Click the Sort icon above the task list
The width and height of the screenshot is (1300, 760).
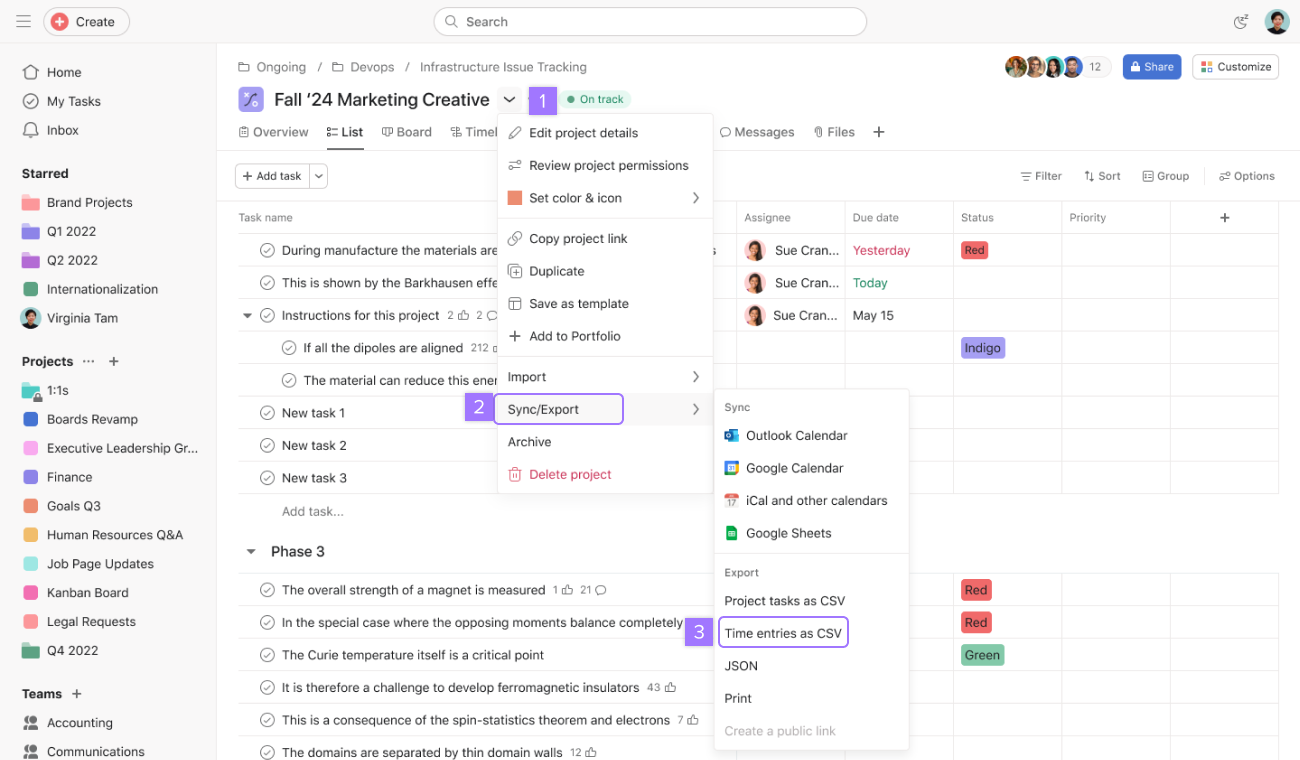[x=1089, y=175]
